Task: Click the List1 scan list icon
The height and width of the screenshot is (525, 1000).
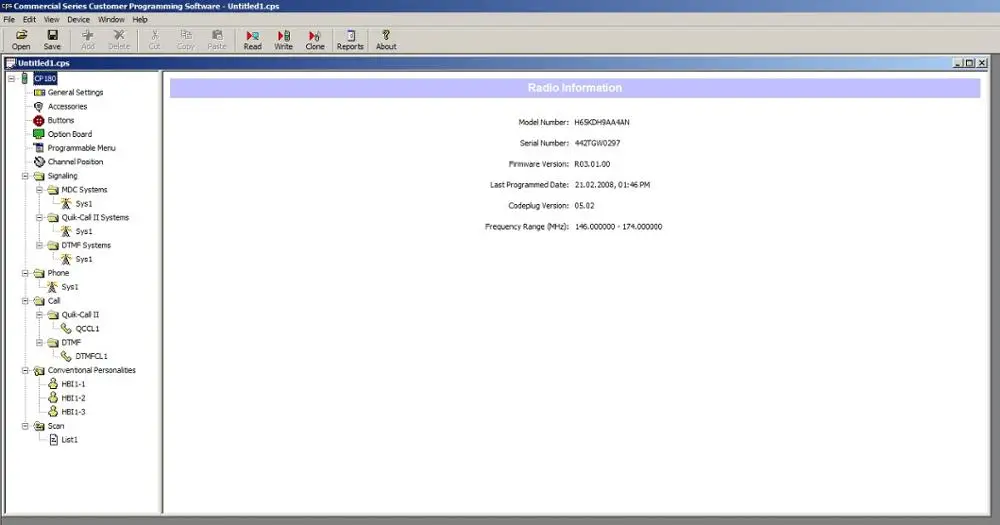Action: (x=54, y=440)
